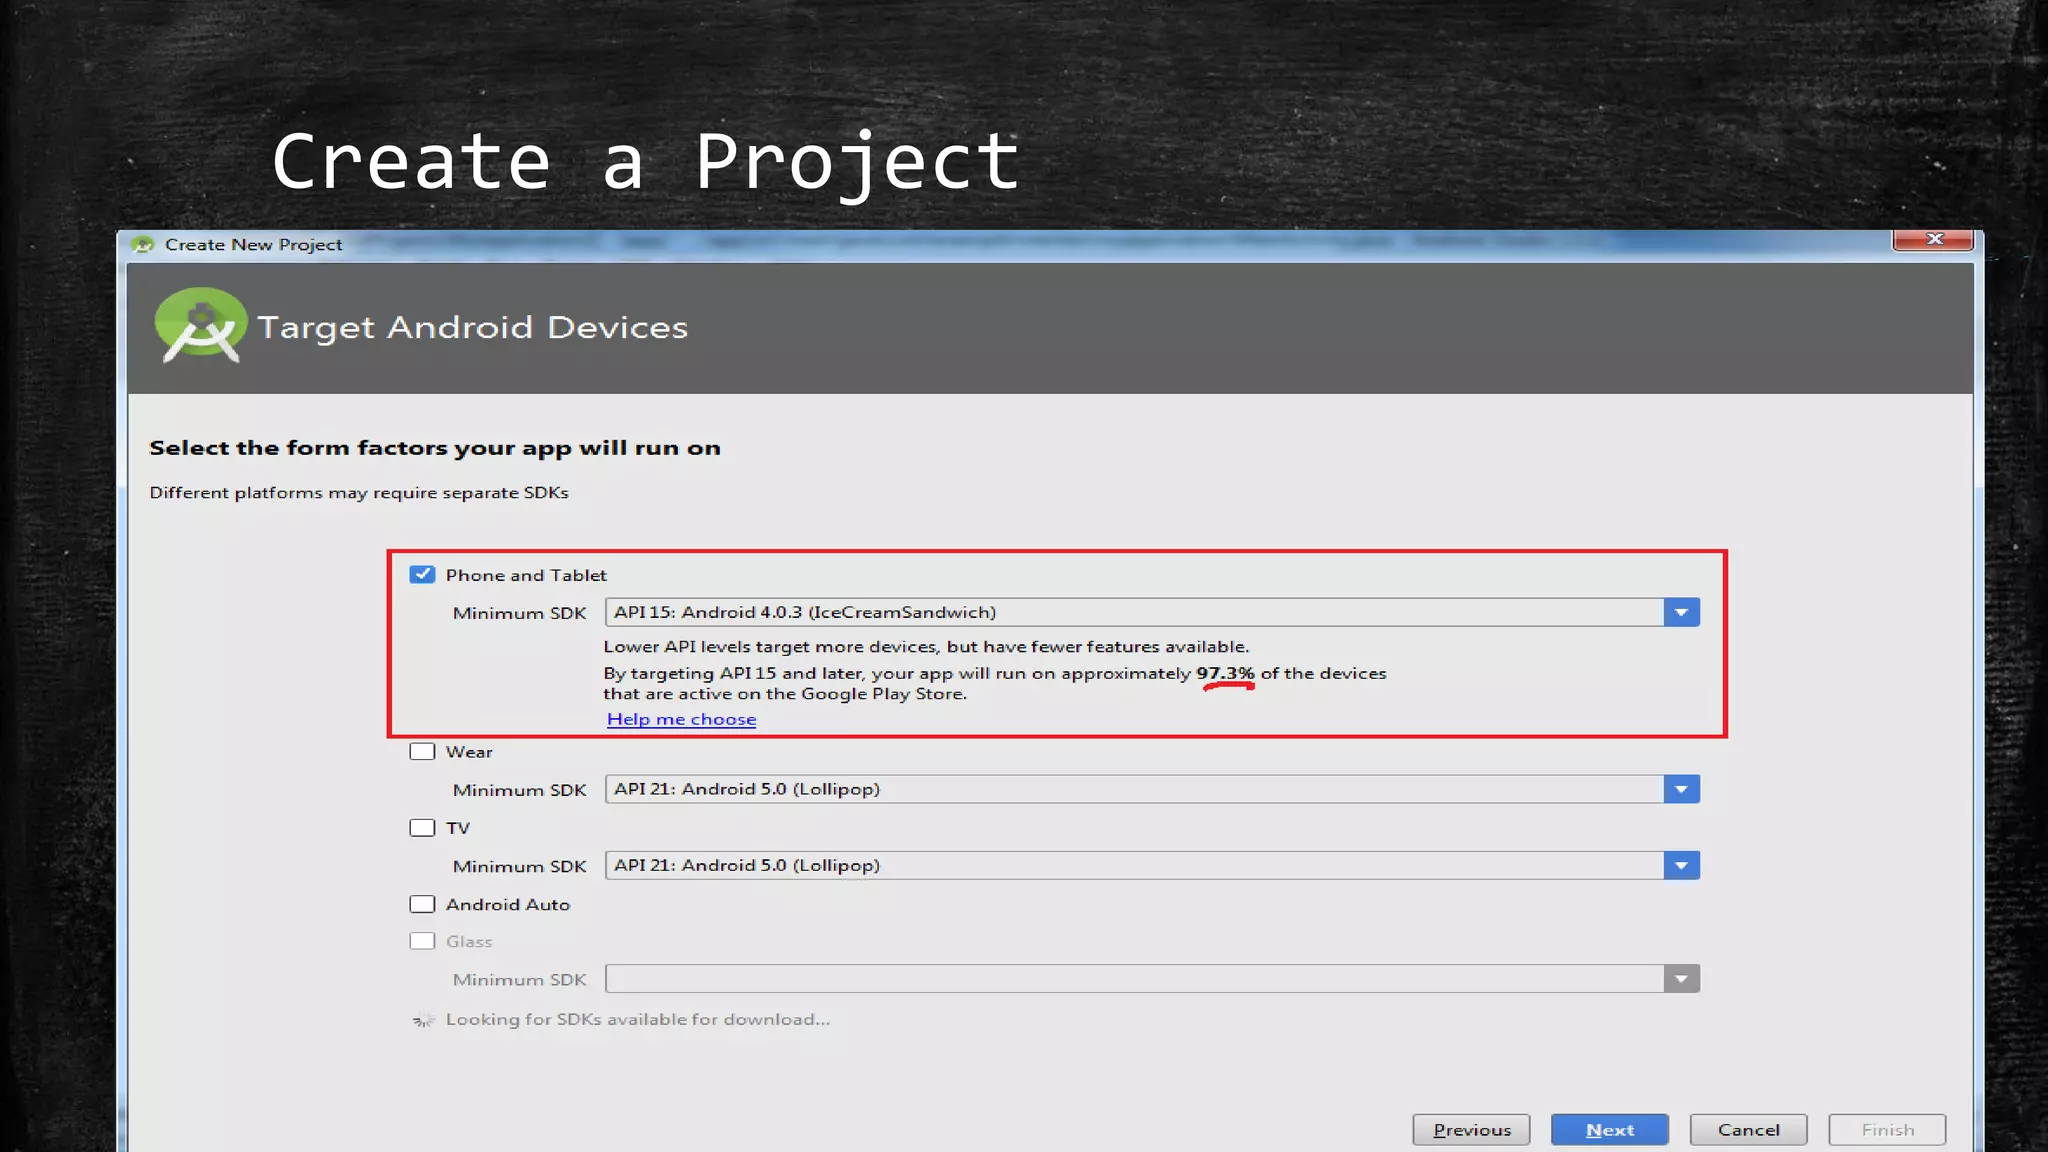This screenshot has height=1152, width=2048.
Task: Click the Minimum SDK label under Wear
Action: 519,790
